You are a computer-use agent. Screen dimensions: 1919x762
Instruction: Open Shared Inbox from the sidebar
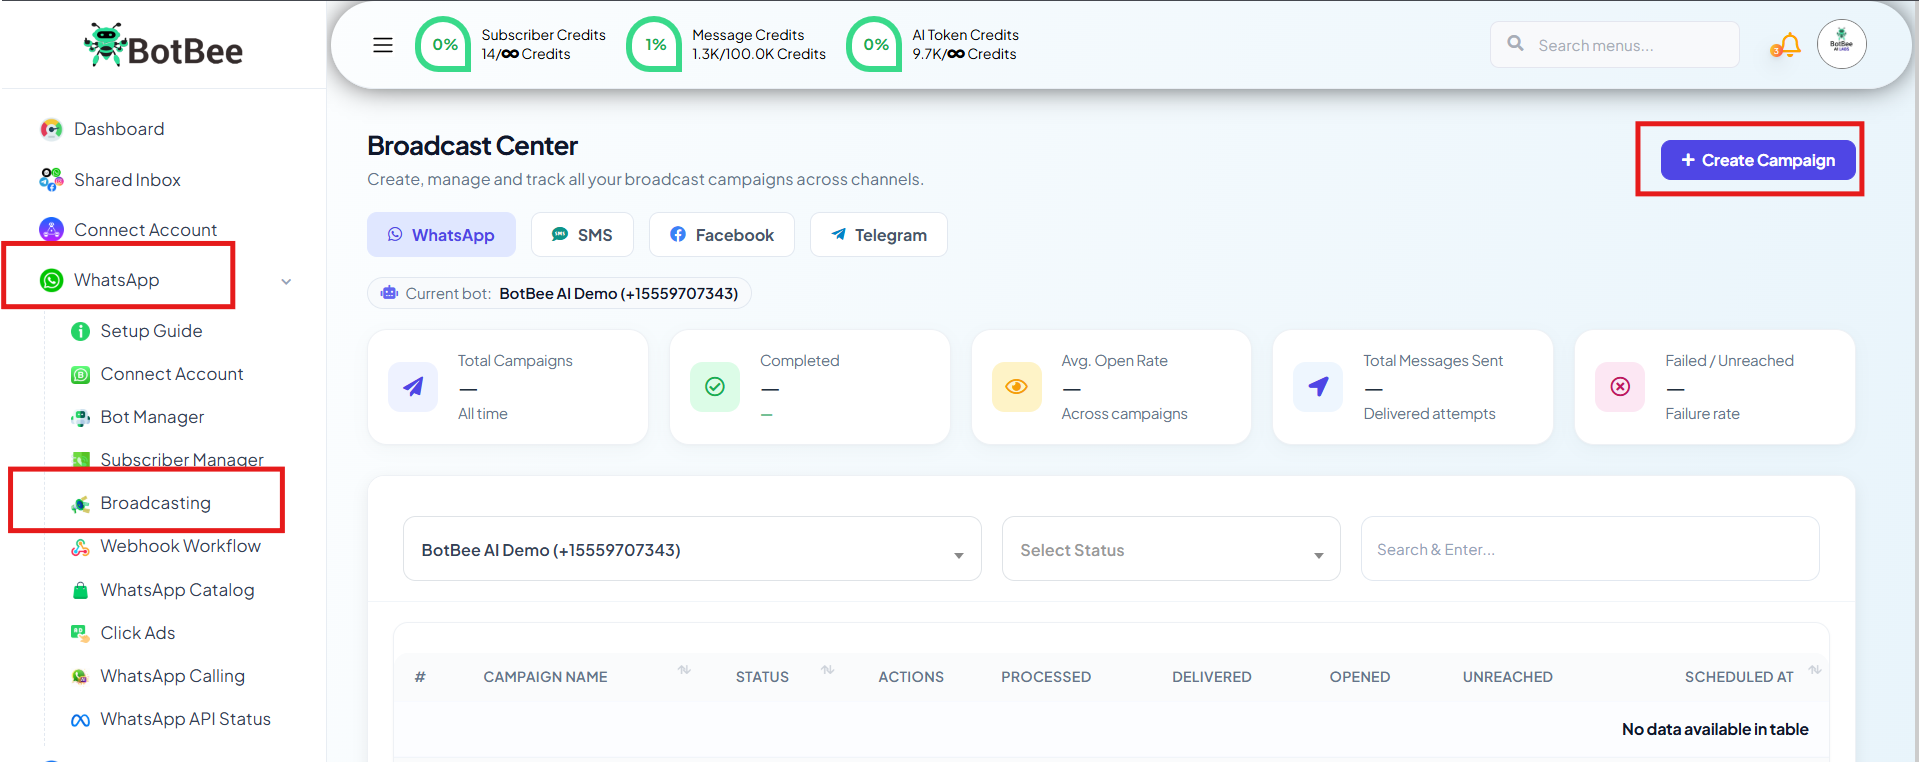(127, 180)
